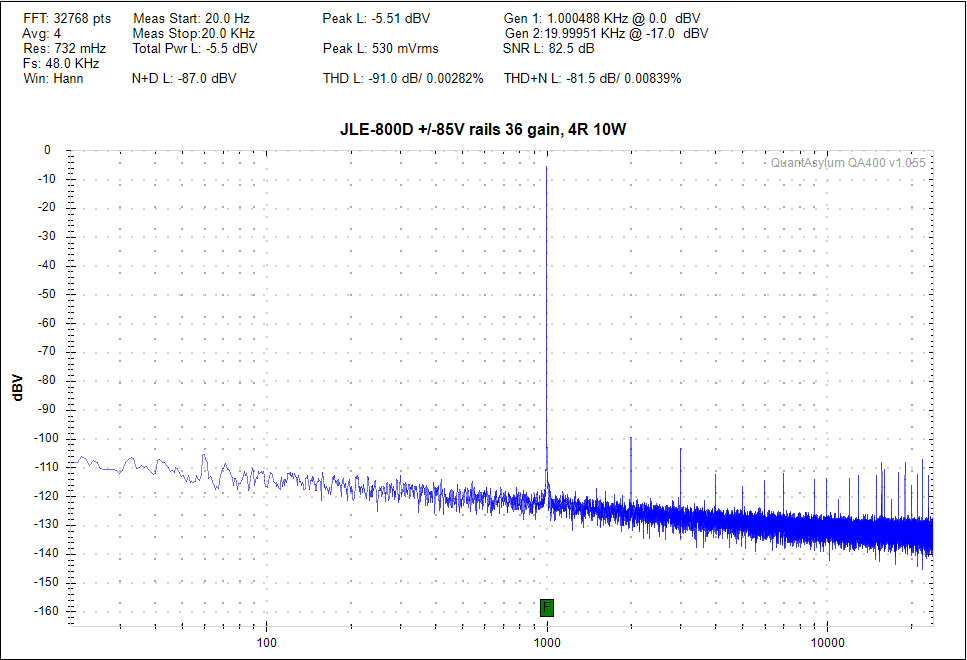Select Gen 2: 19.99951 KHz line
This screenshot has height=660, width=967.
tap(606, 33)
